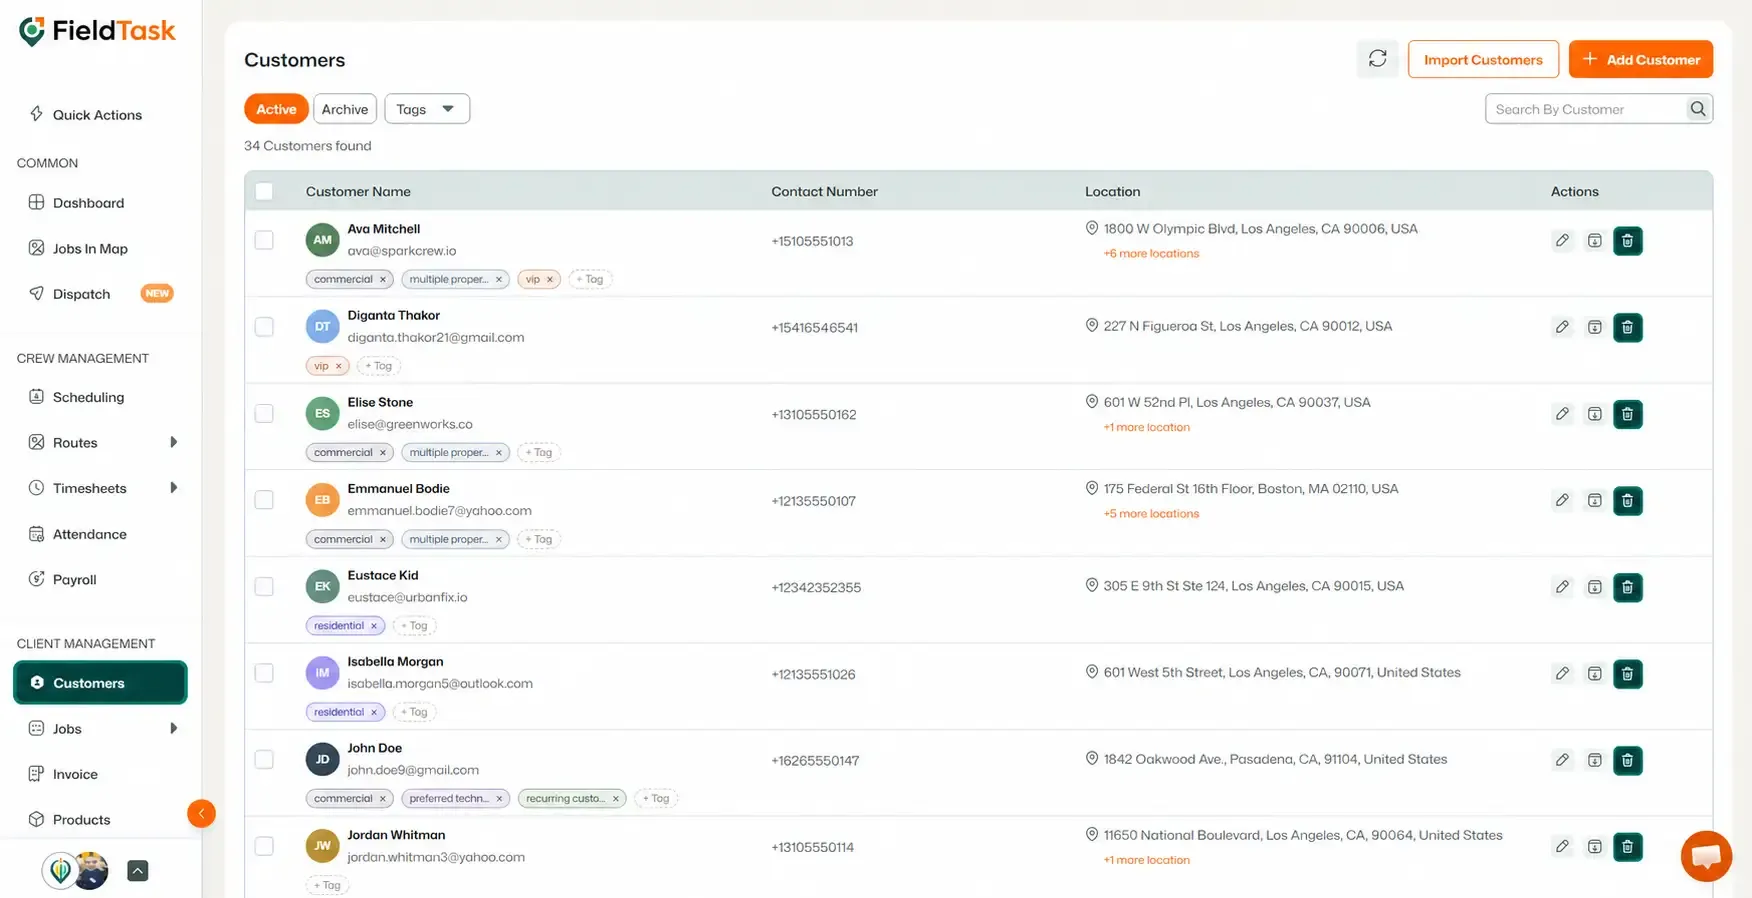Remove the residential tag from Eustace Kid
The height and width of the screenshot is (898, 1752).
(374, 626)
